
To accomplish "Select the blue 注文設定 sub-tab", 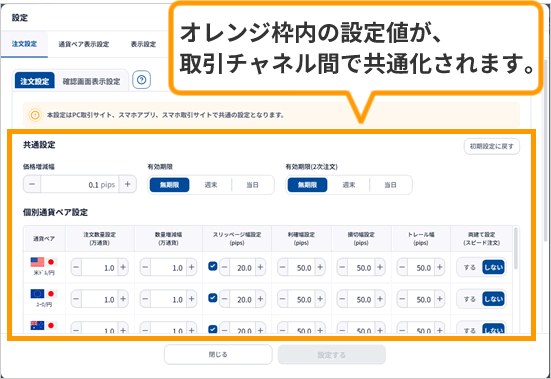I will 34,81.
